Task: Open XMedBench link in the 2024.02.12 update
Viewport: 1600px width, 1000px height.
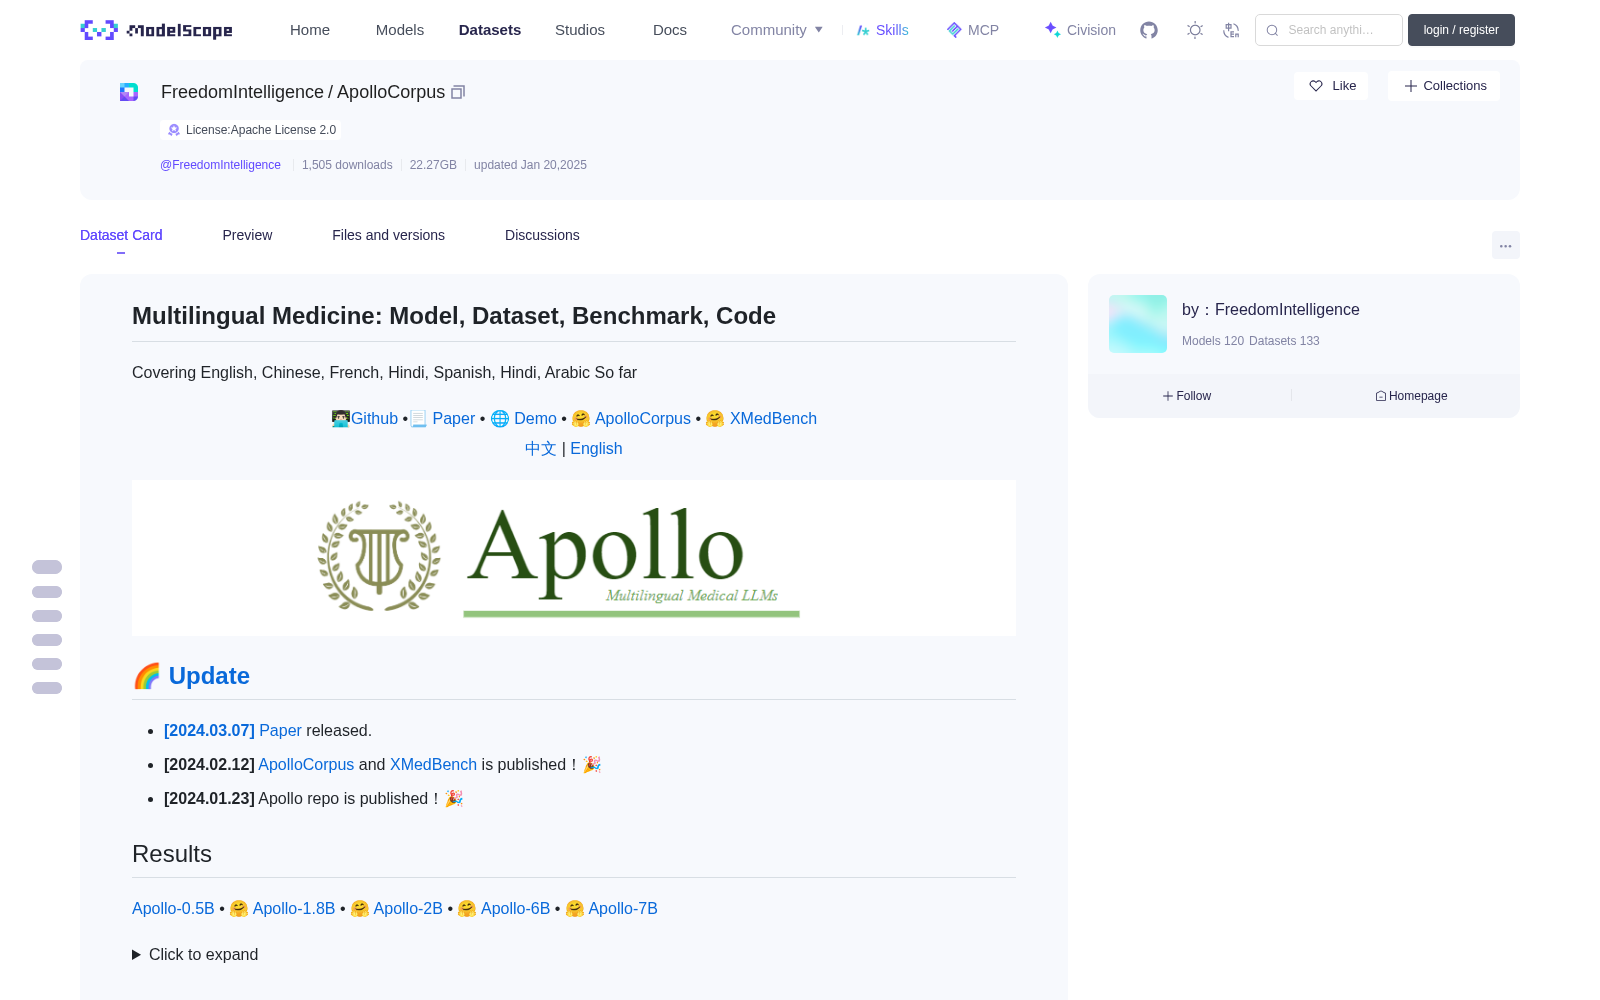Action: click(433, 764)
